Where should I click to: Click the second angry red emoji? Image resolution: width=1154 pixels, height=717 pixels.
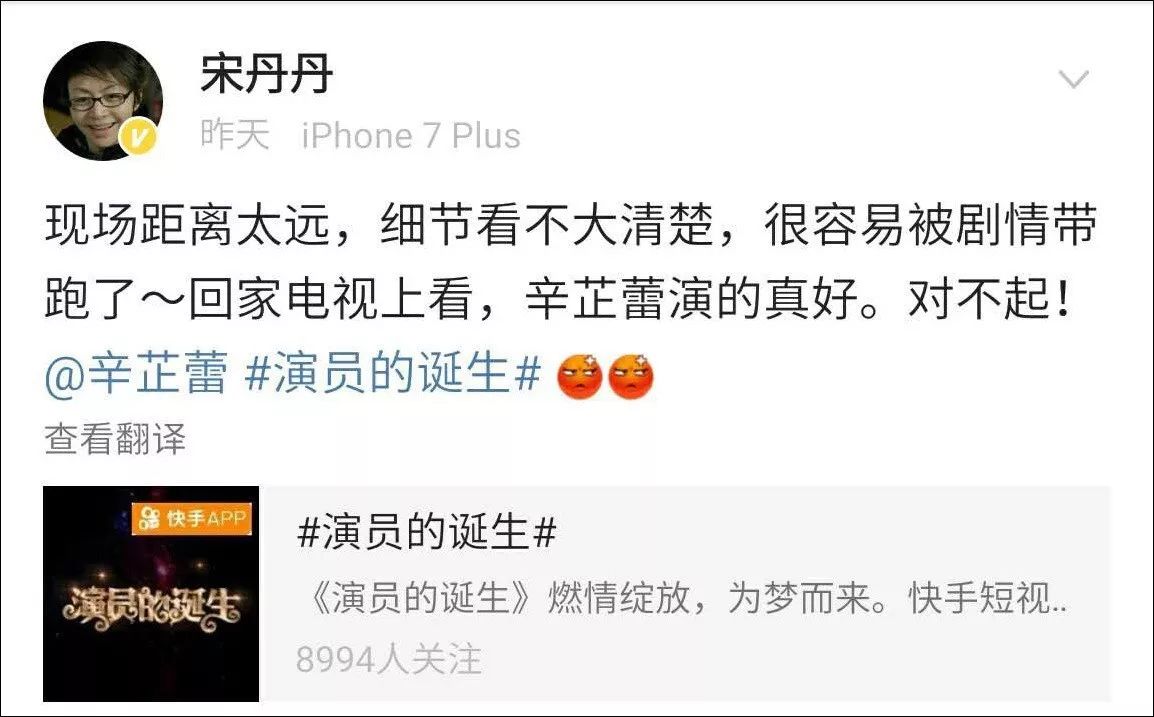coord(631,376)
